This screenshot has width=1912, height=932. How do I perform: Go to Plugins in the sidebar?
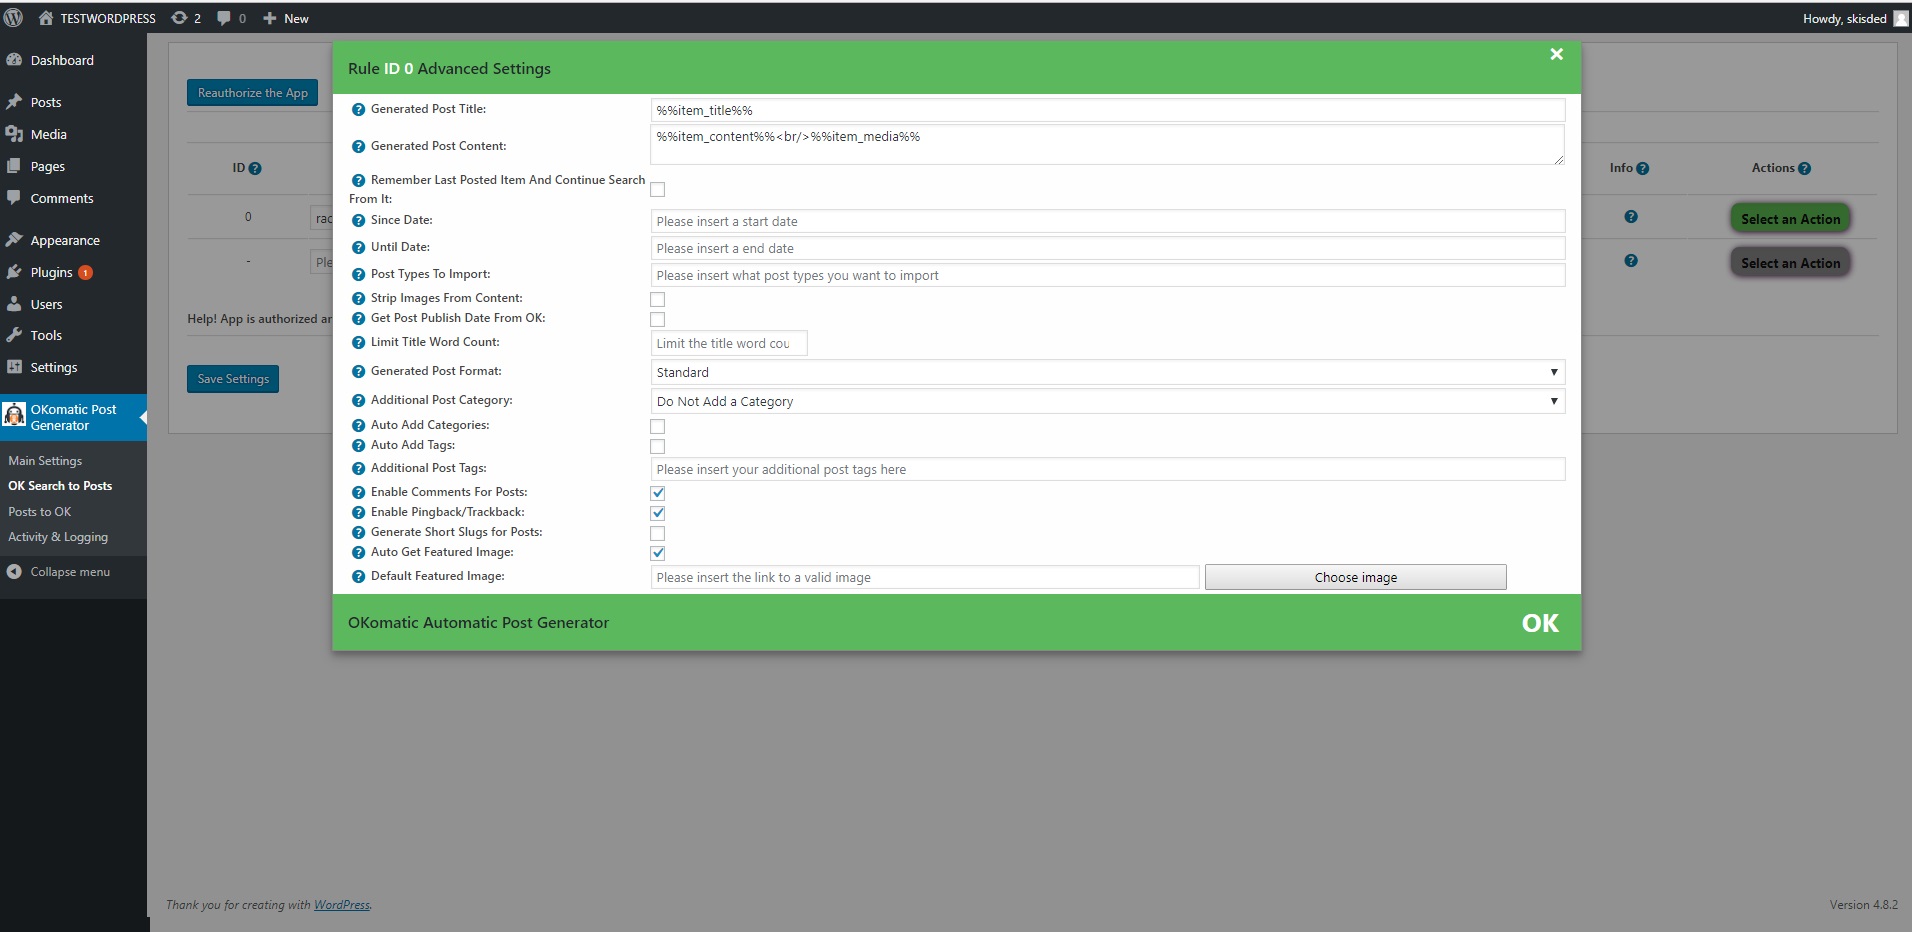pyautogui.click(x=52, y=272)
